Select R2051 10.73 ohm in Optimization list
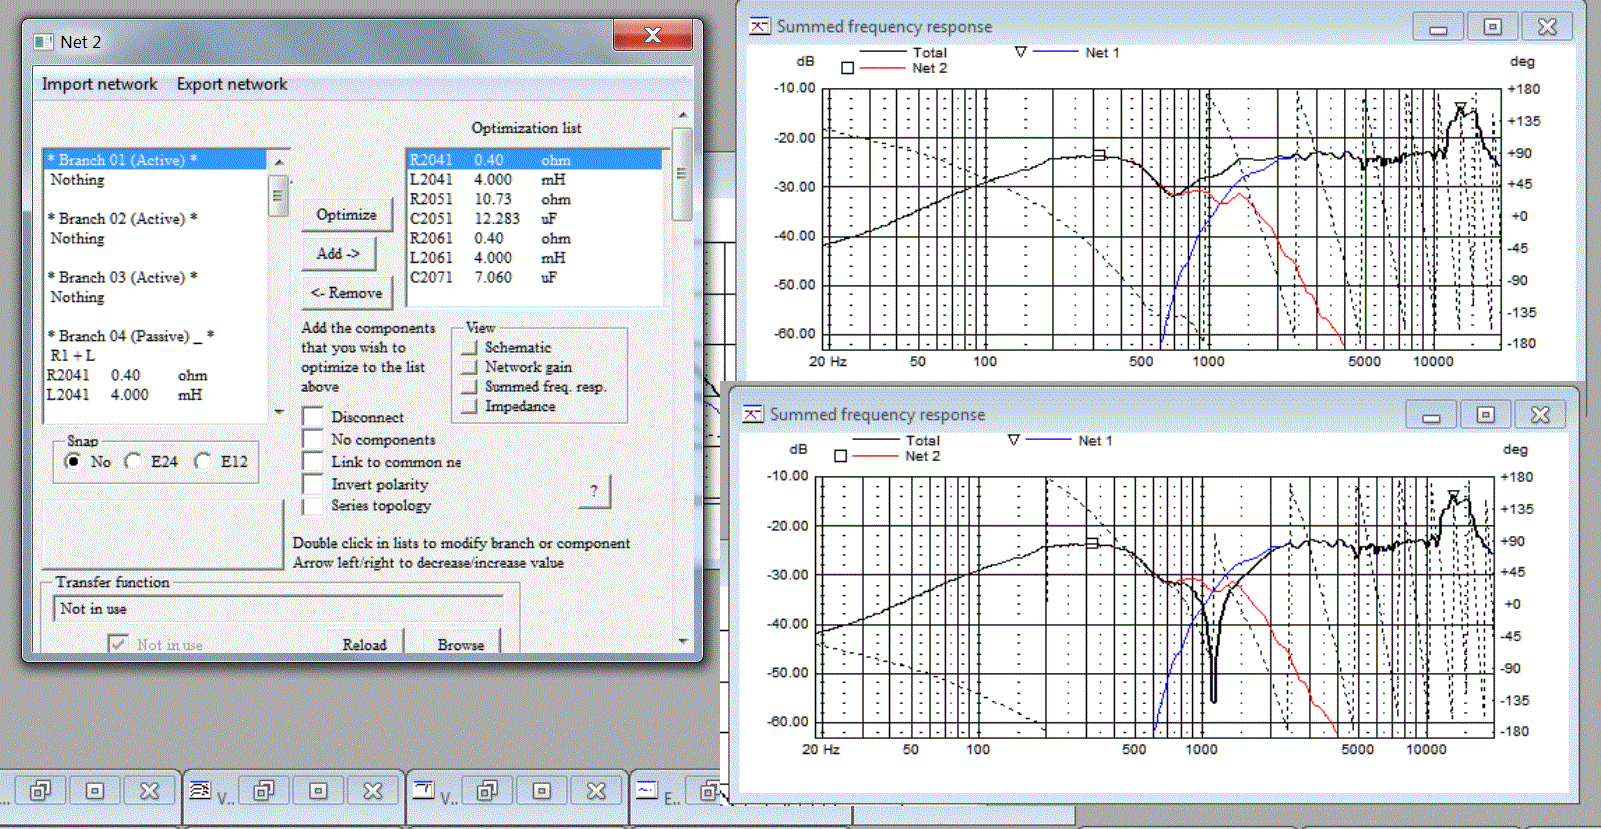1601x829 pixels. [534, 199]
